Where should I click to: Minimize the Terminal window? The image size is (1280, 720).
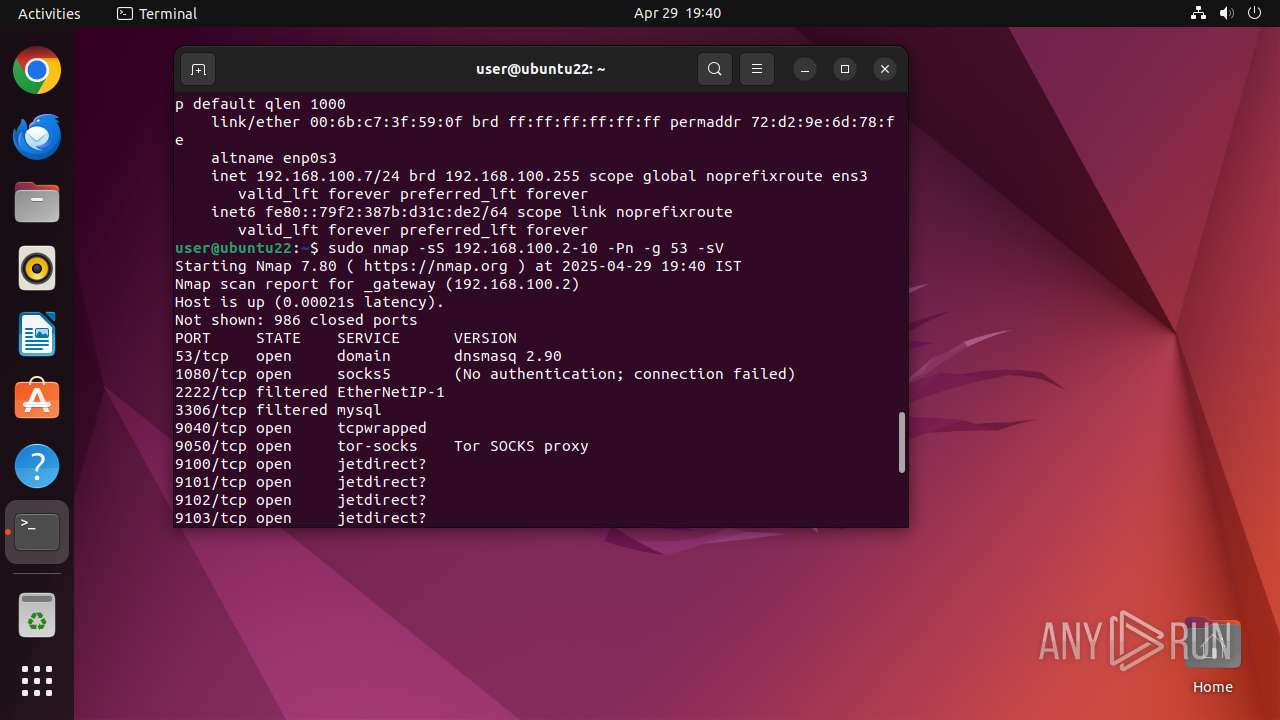coord(805,69)
